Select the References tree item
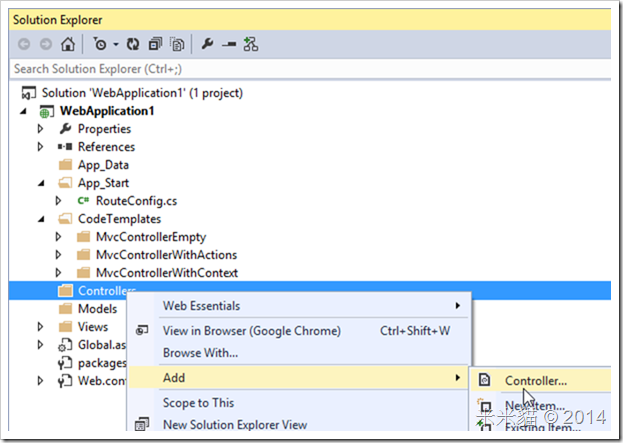Screen dimensions: 623x443 tap(106, 147)
